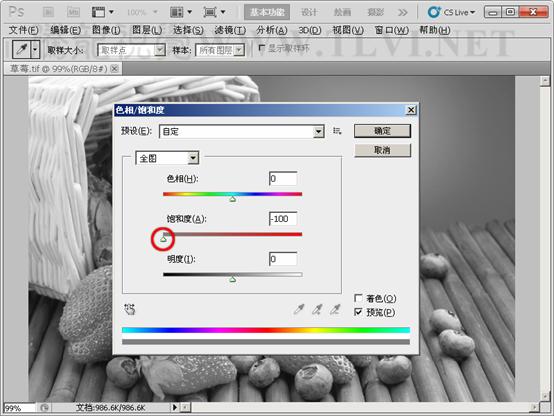Open the 帮助(H) menu
The height and width of the screenshot is (416, 554).
[435, 30]
